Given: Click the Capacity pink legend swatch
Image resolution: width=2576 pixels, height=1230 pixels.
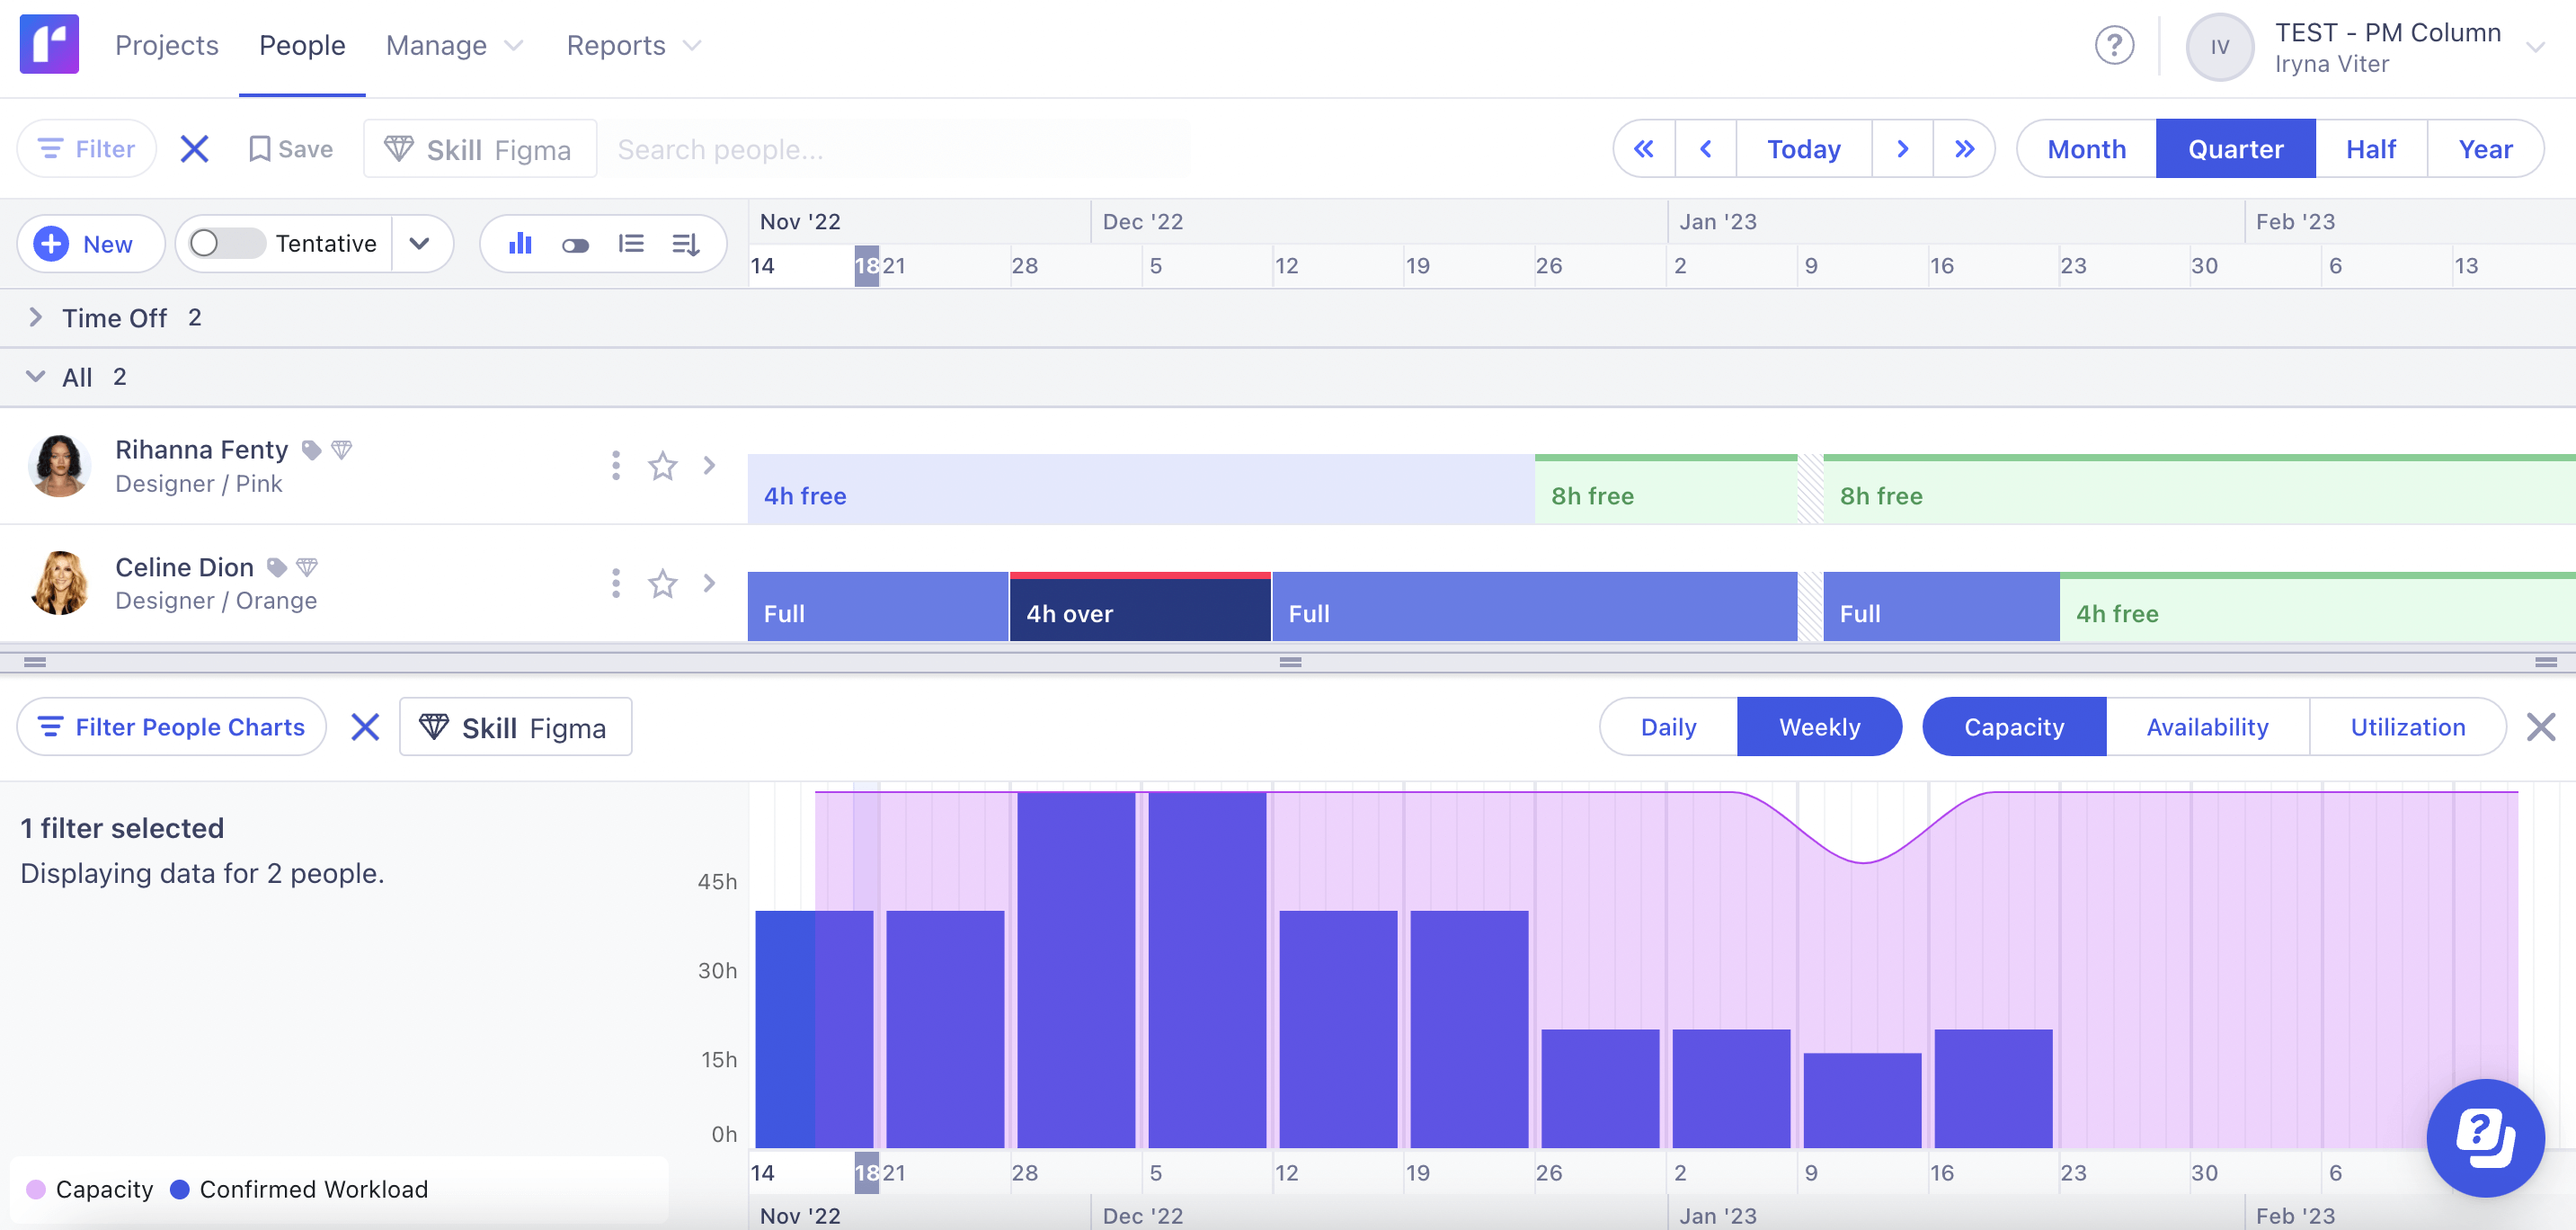Looking at the screenshot, I should pos(35,1189).
